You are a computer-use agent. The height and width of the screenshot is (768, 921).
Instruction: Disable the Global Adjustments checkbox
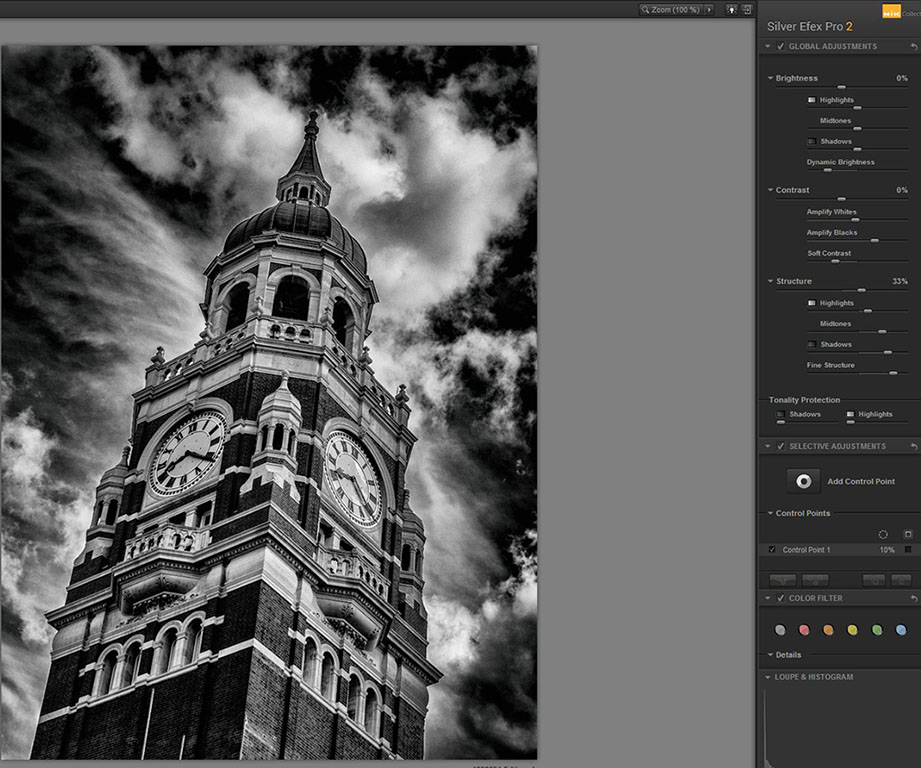780,47
